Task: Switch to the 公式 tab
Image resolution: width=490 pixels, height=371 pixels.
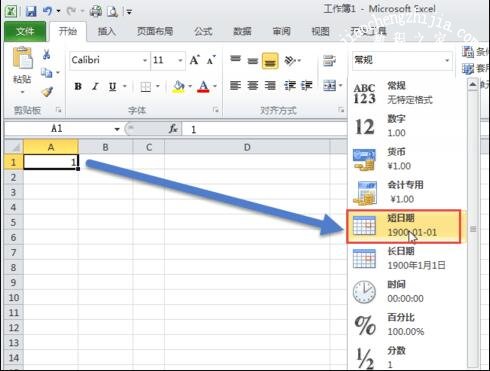Action: pyautogui.click(x=203, y=32)
